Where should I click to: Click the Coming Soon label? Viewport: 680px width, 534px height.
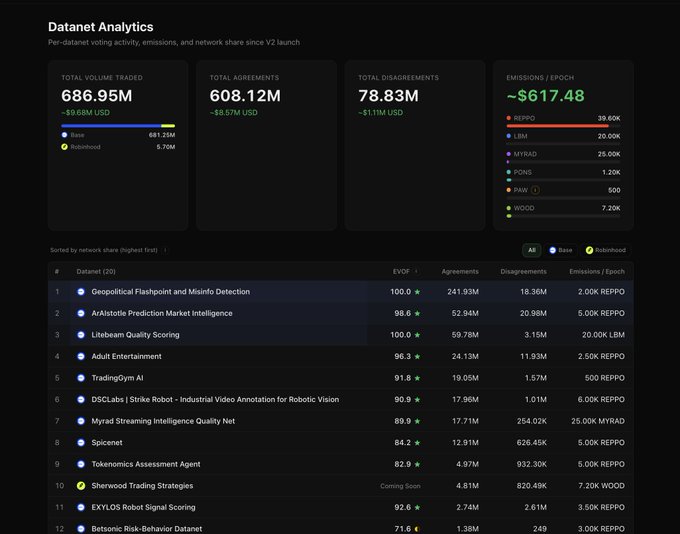400,486
